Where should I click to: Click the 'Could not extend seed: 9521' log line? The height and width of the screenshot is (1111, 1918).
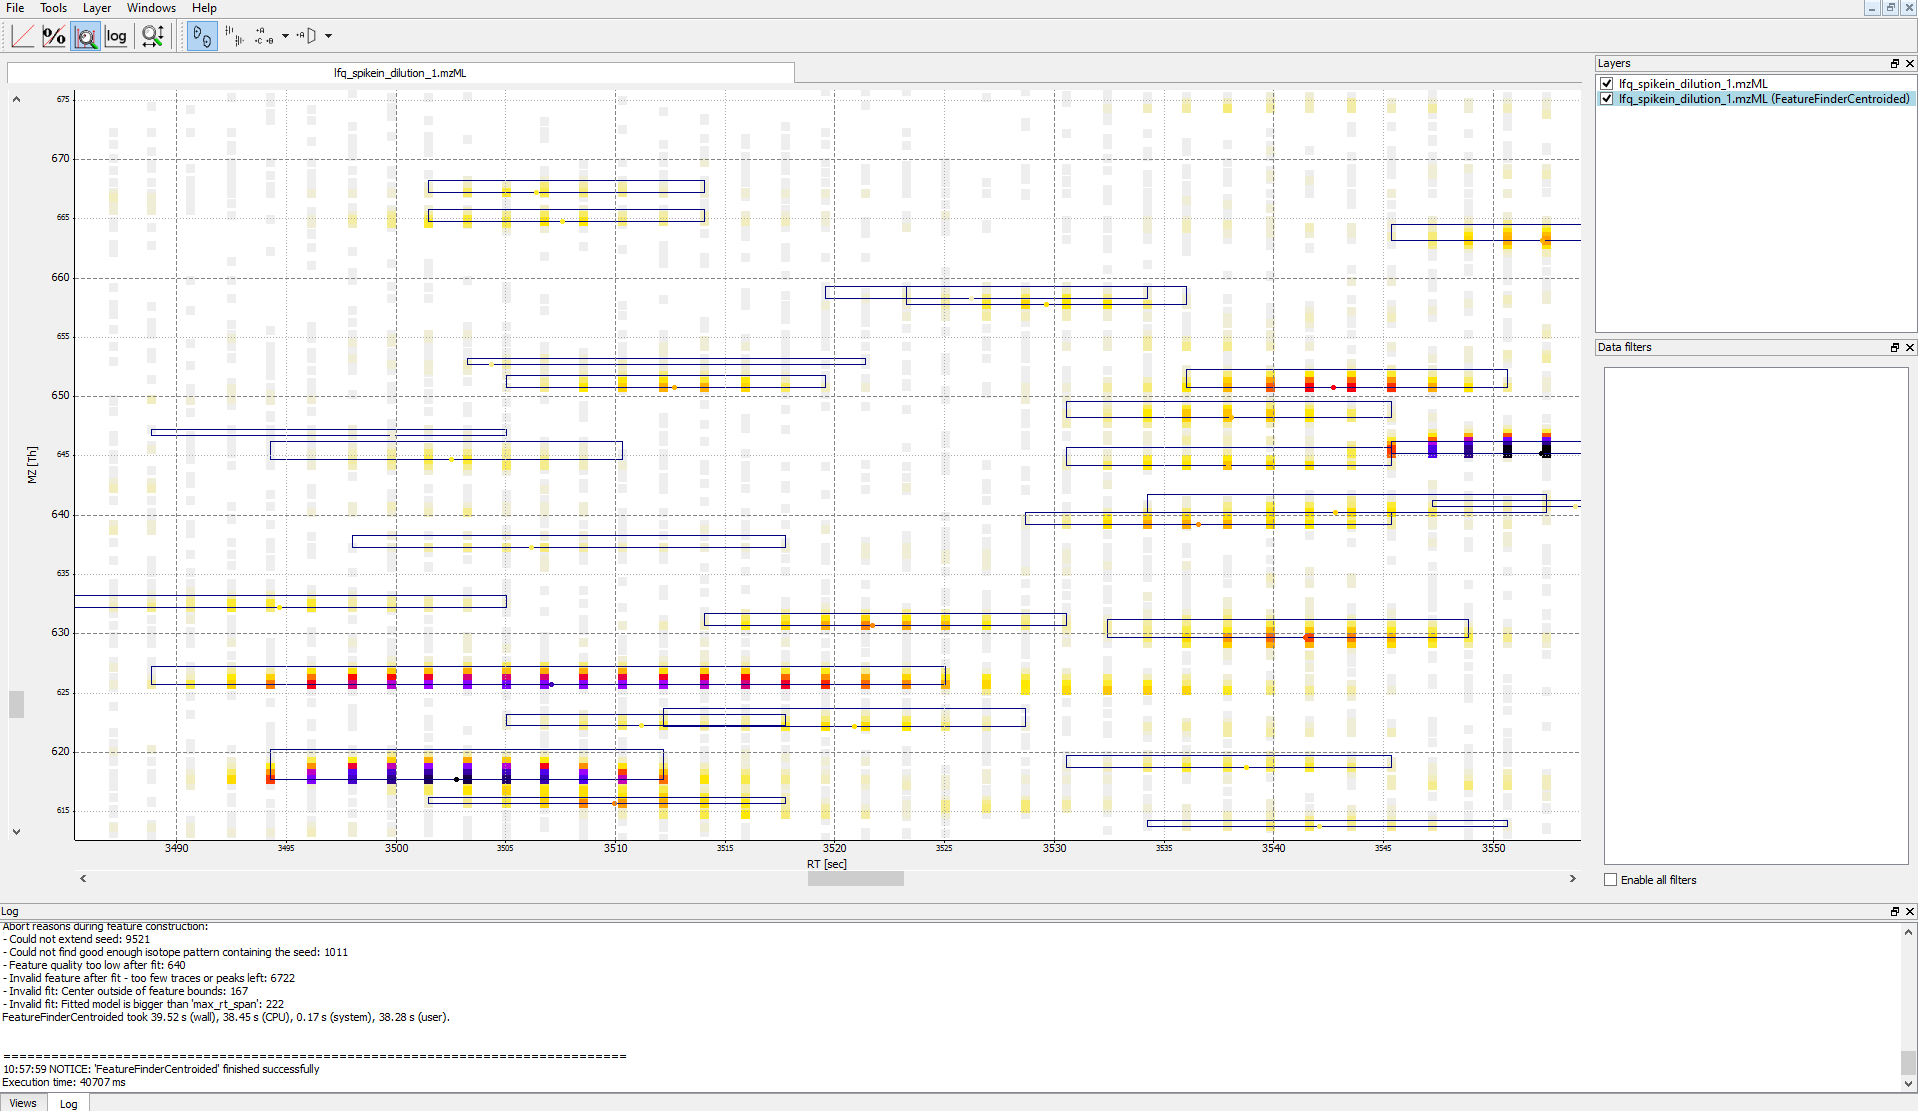coord(77,939)
